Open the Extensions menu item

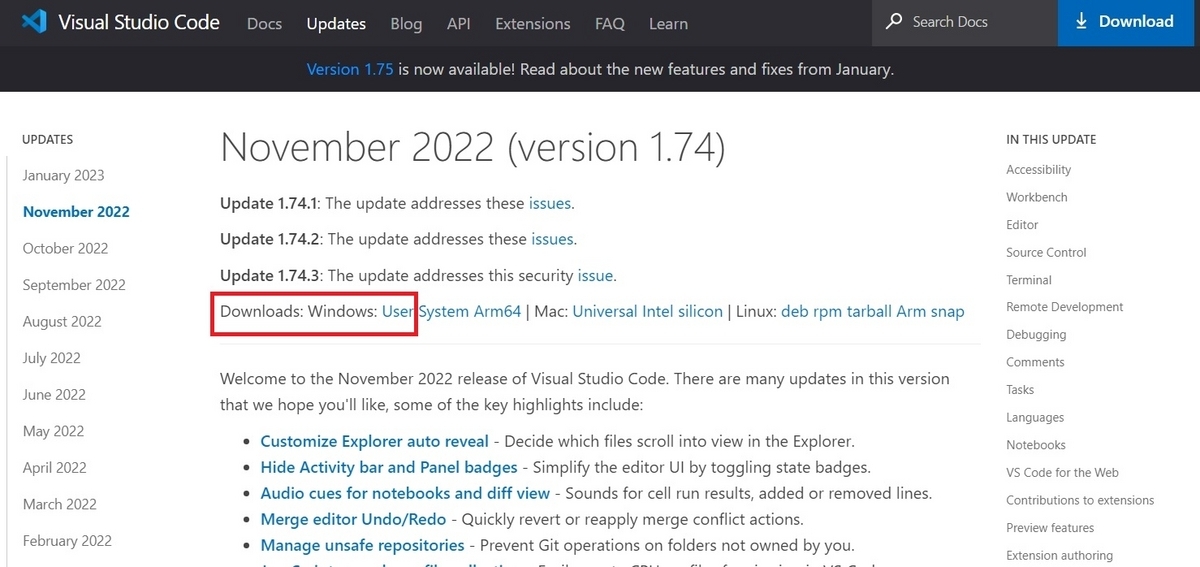[533, 23]
